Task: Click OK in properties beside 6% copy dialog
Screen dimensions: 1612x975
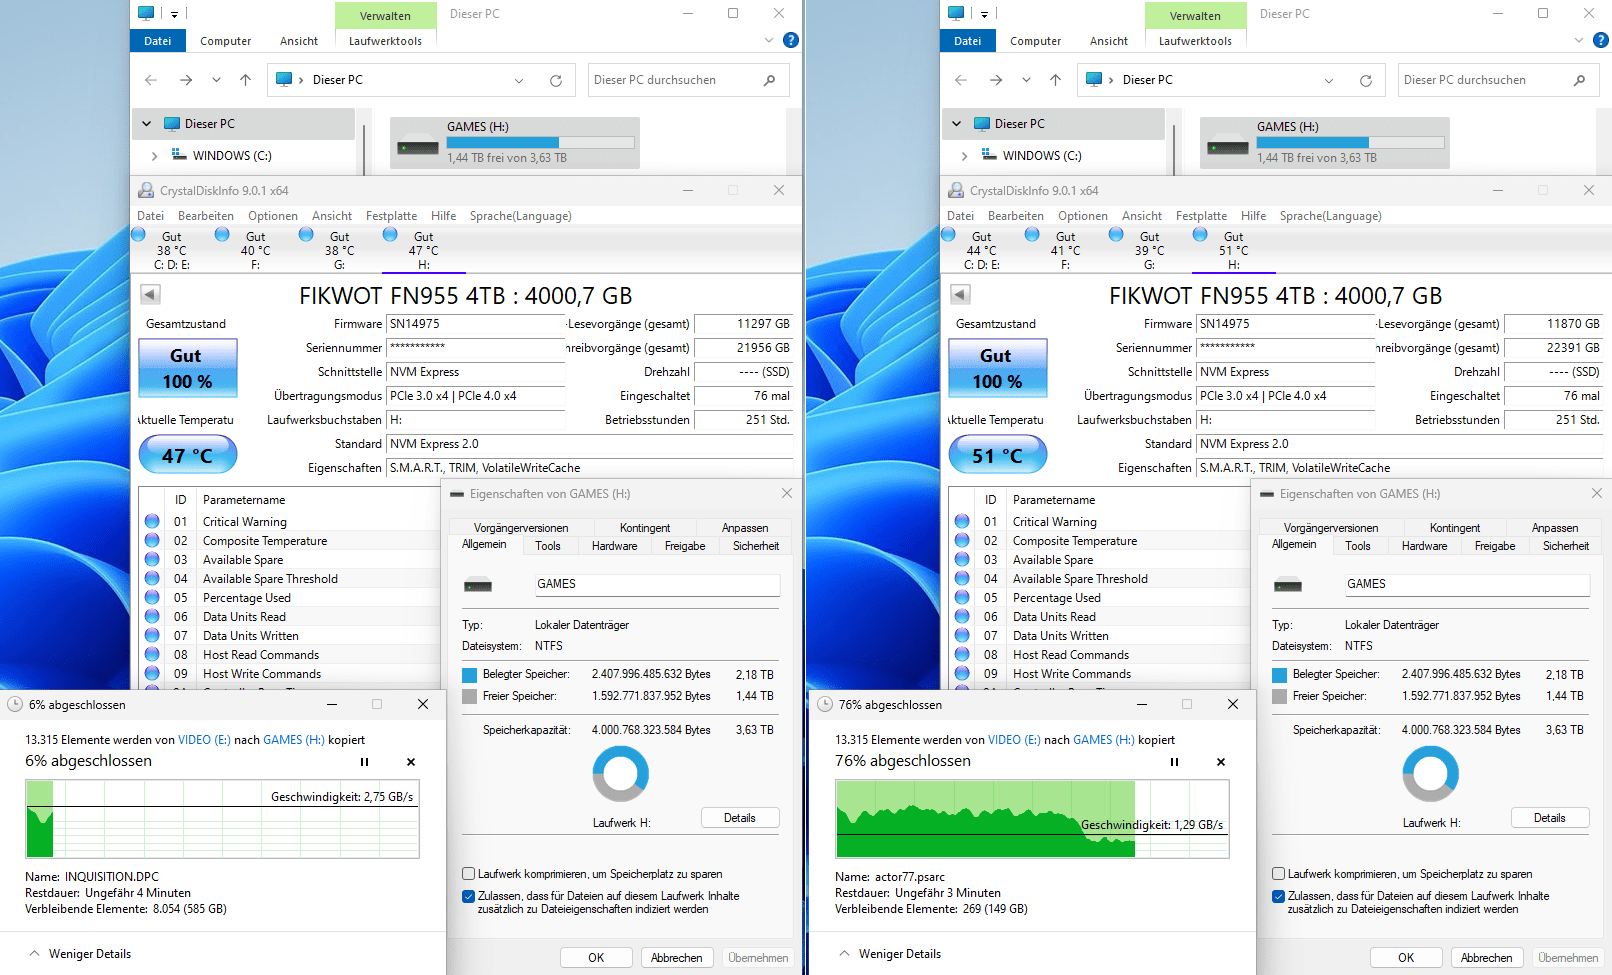Action: click(596, 958)
